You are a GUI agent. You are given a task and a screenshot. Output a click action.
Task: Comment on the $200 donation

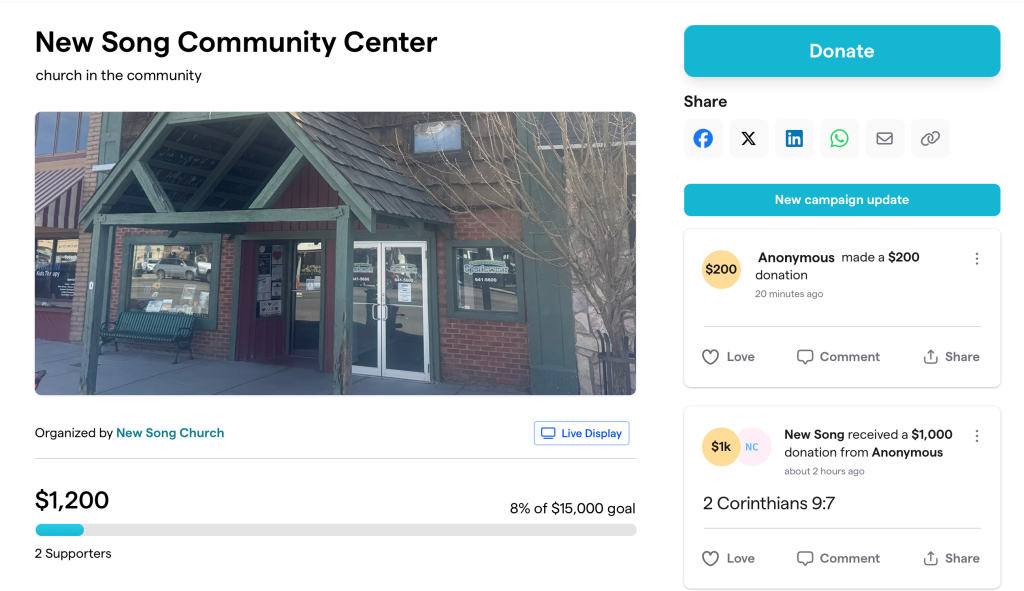pos(839,357)
